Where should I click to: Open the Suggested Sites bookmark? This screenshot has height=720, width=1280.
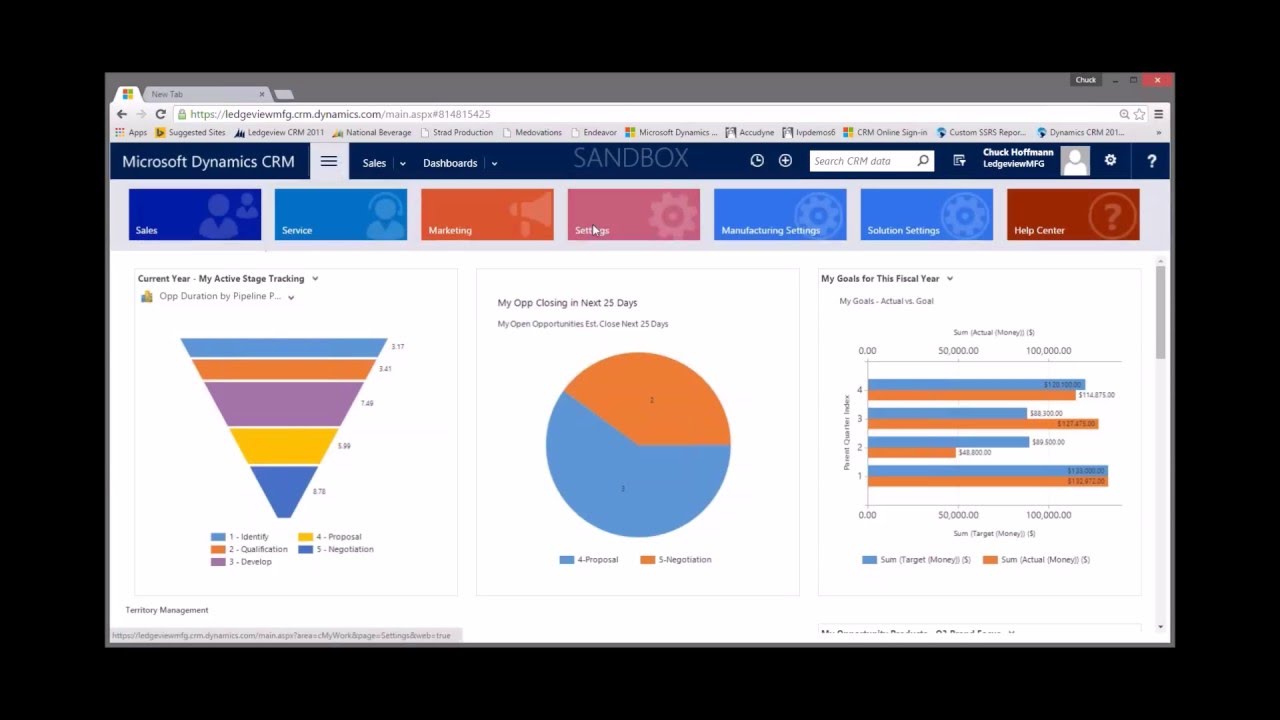190,132
